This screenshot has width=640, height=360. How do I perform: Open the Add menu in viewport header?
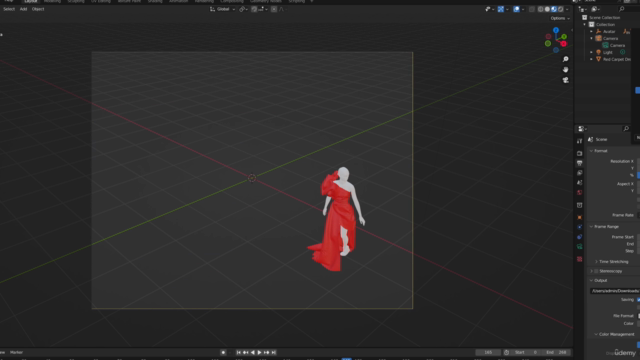[23, 9]
